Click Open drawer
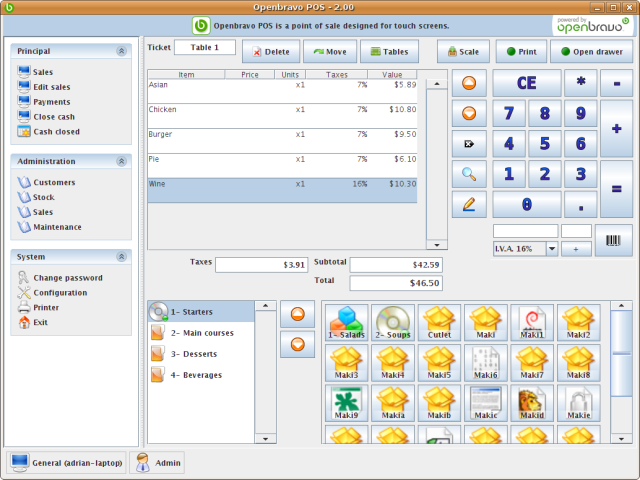The height and width of the screenshot is (480, 640). pos(591,51)
